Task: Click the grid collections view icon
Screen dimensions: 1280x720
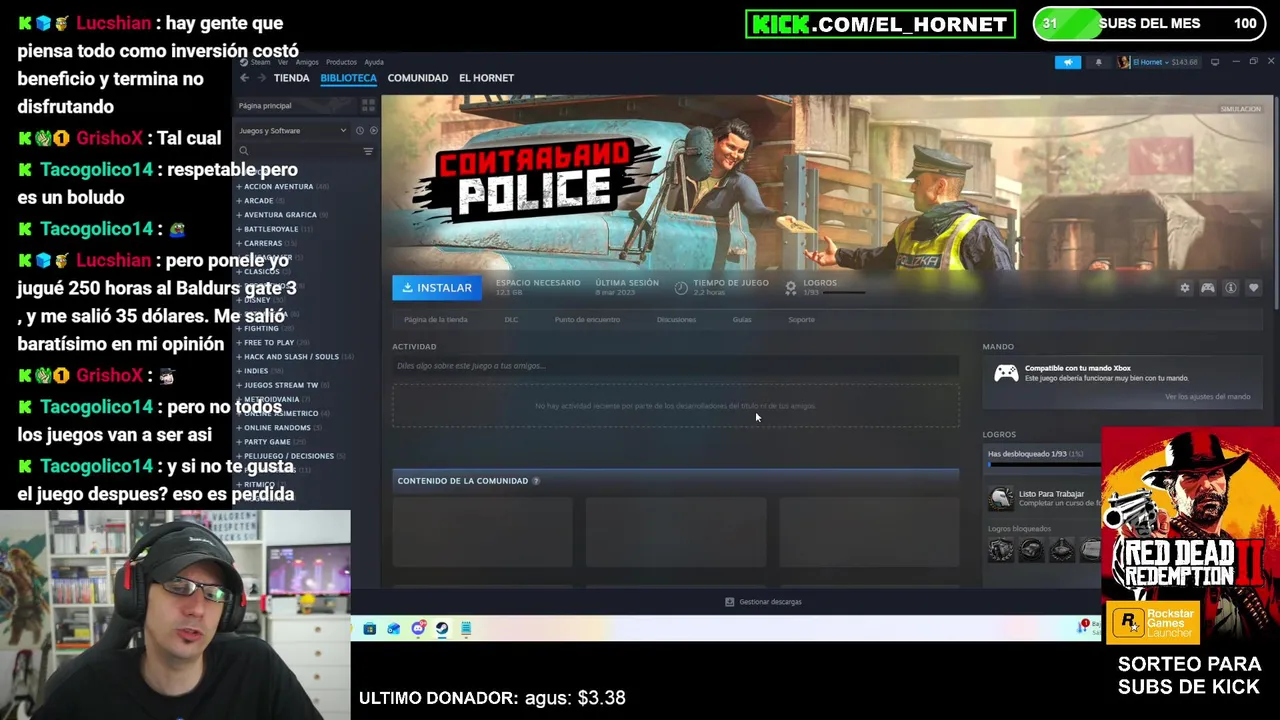Action: [x=368, y=105]
